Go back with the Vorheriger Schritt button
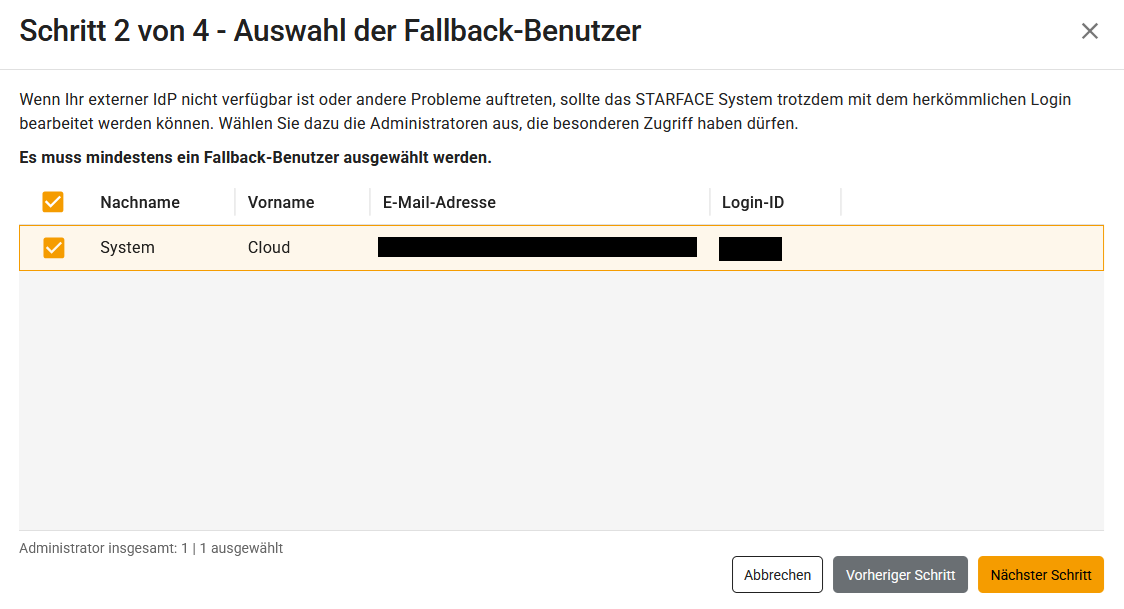This screenshot has width=1124, height=609. click(x=900, y=575)
